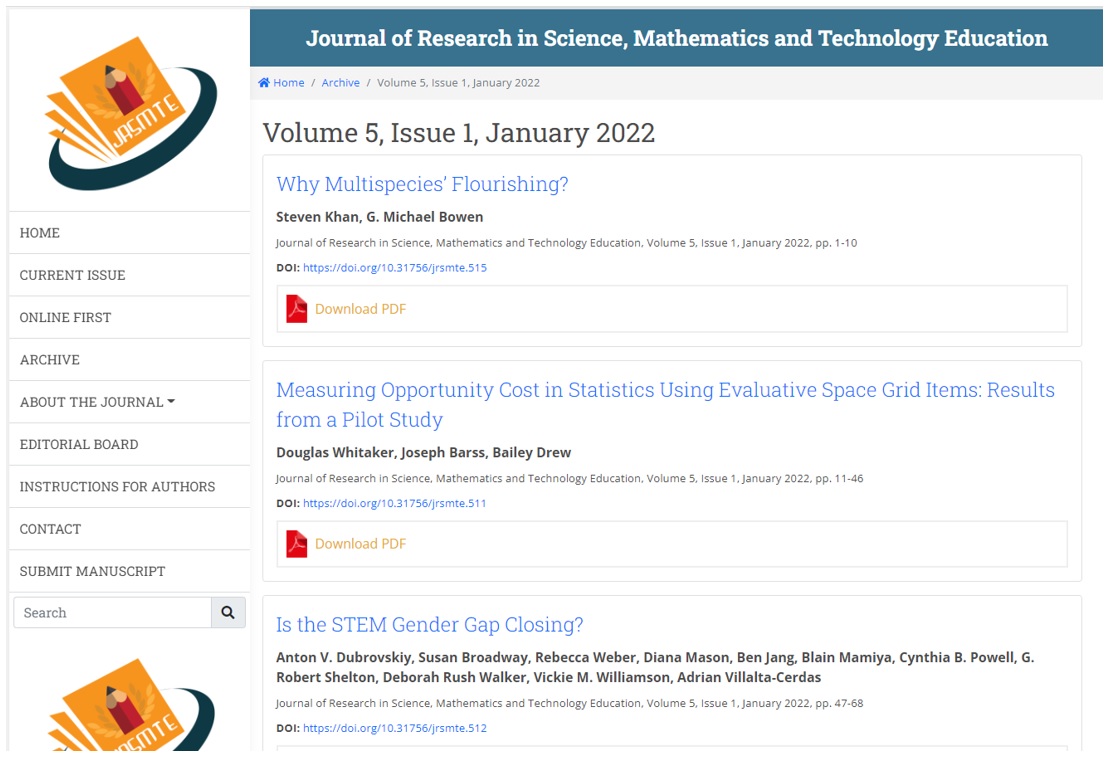This screenshot has height=758, width=1111.
Task: Click PDF icon for Measuring Opportunity Cost article
Action: (x=296, y=544)
